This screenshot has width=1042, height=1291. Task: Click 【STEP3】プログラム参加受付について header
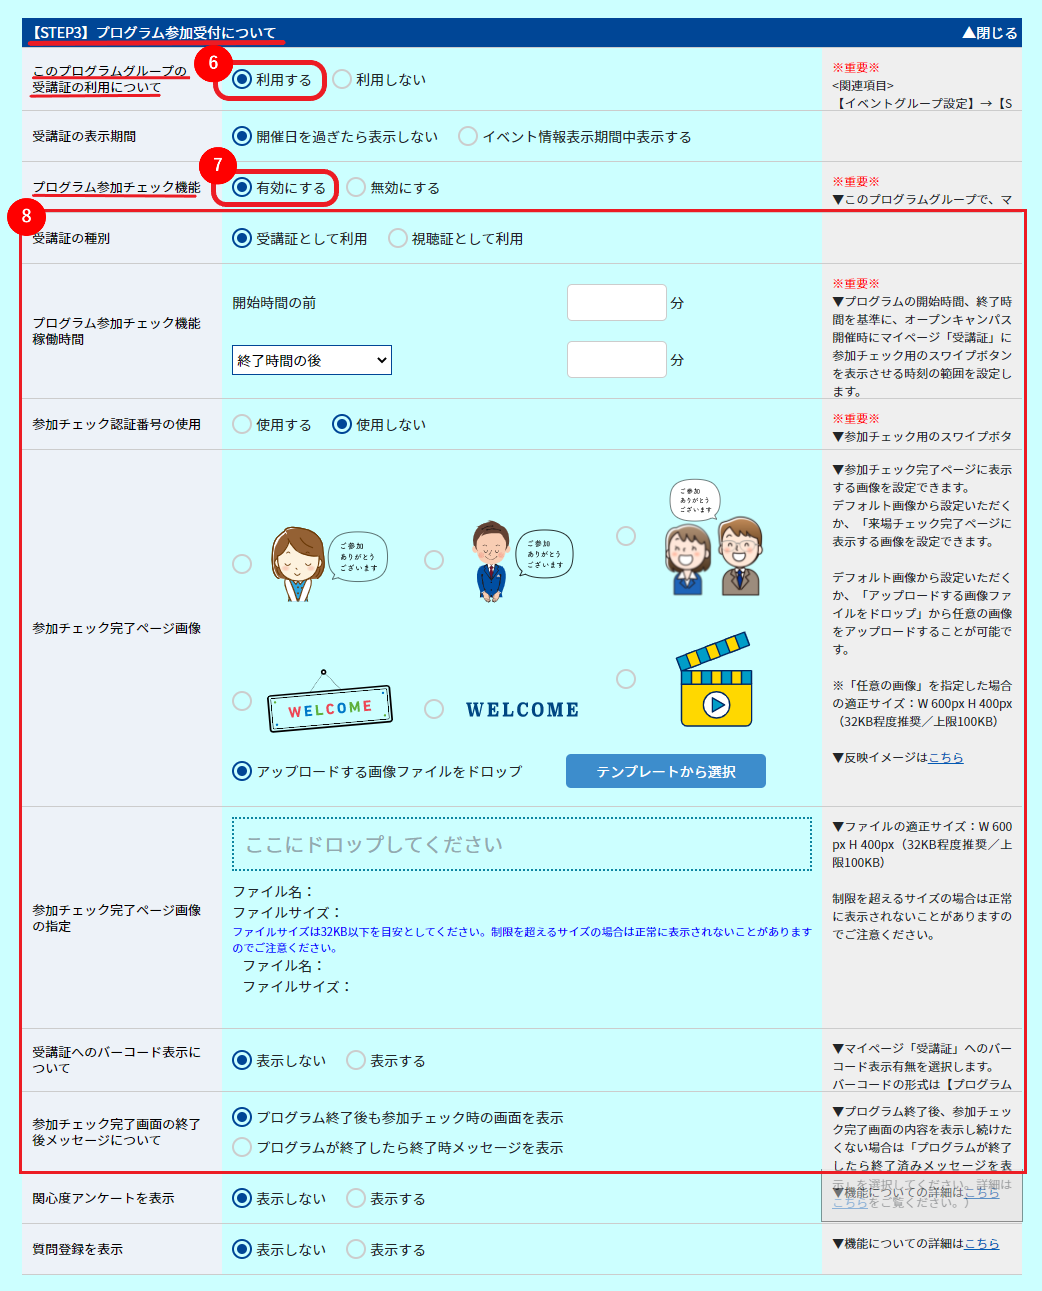(153, 33)
